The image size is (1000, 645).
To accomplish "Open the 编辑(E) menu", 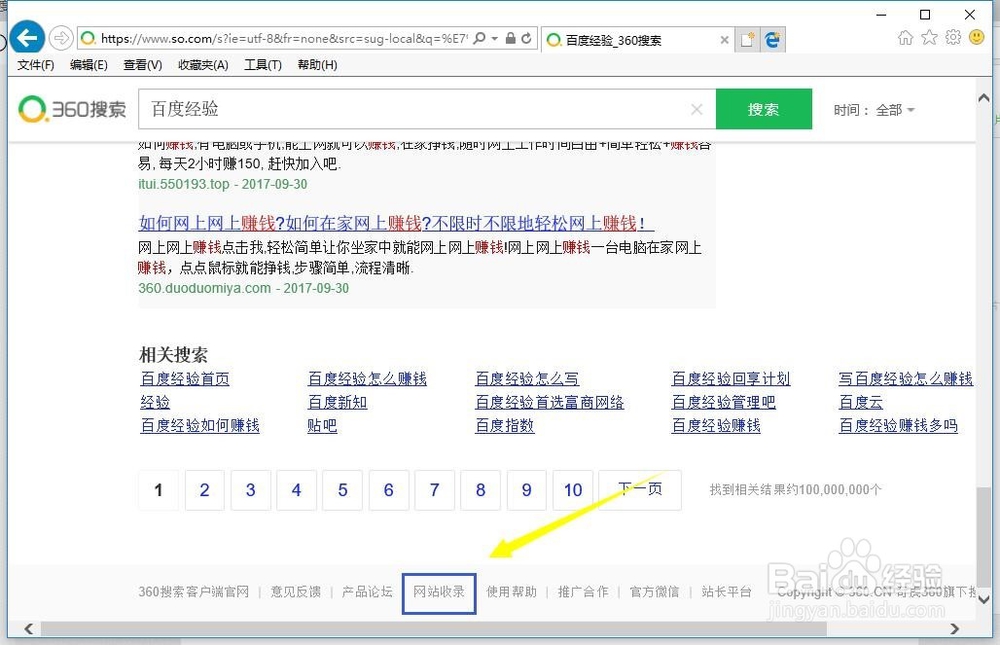I will 89,64.
